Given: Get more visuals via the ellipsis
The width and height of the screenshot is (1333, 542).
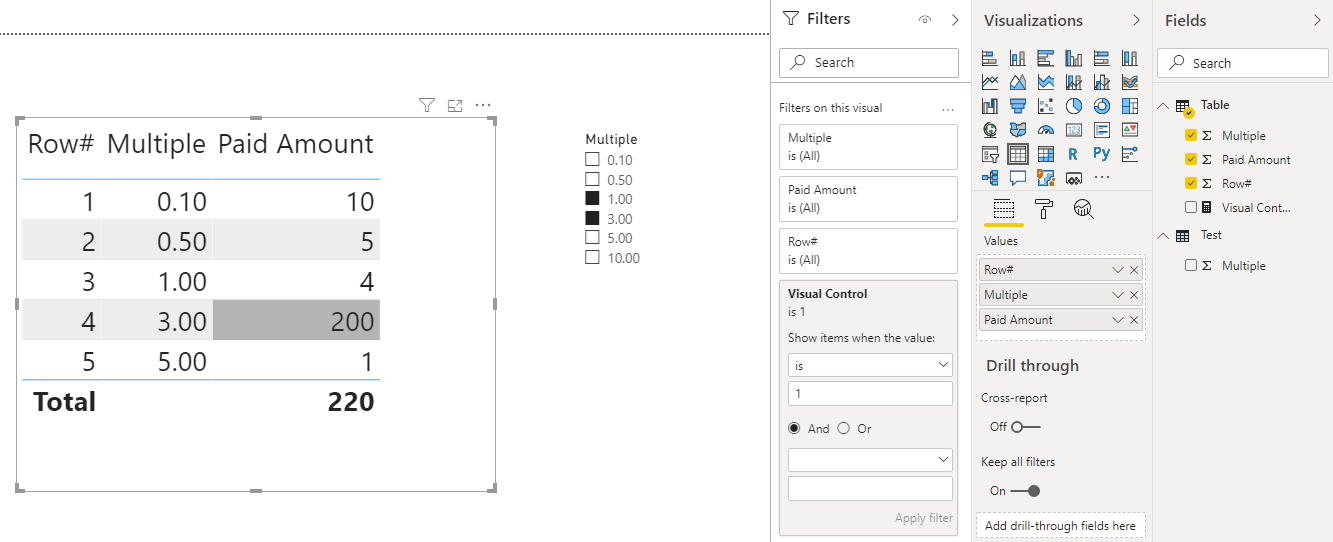Looking at the screenshot, I should pos(1102,178).
